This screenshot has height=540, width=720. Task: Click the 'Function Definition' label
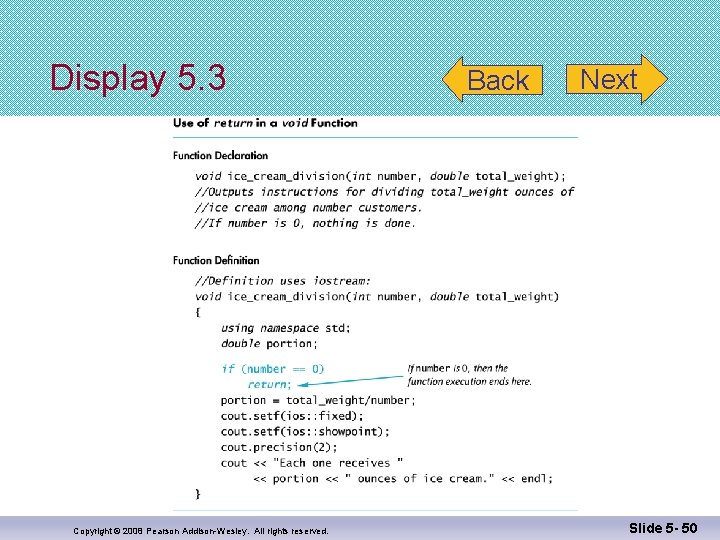(x=216, y=260)
